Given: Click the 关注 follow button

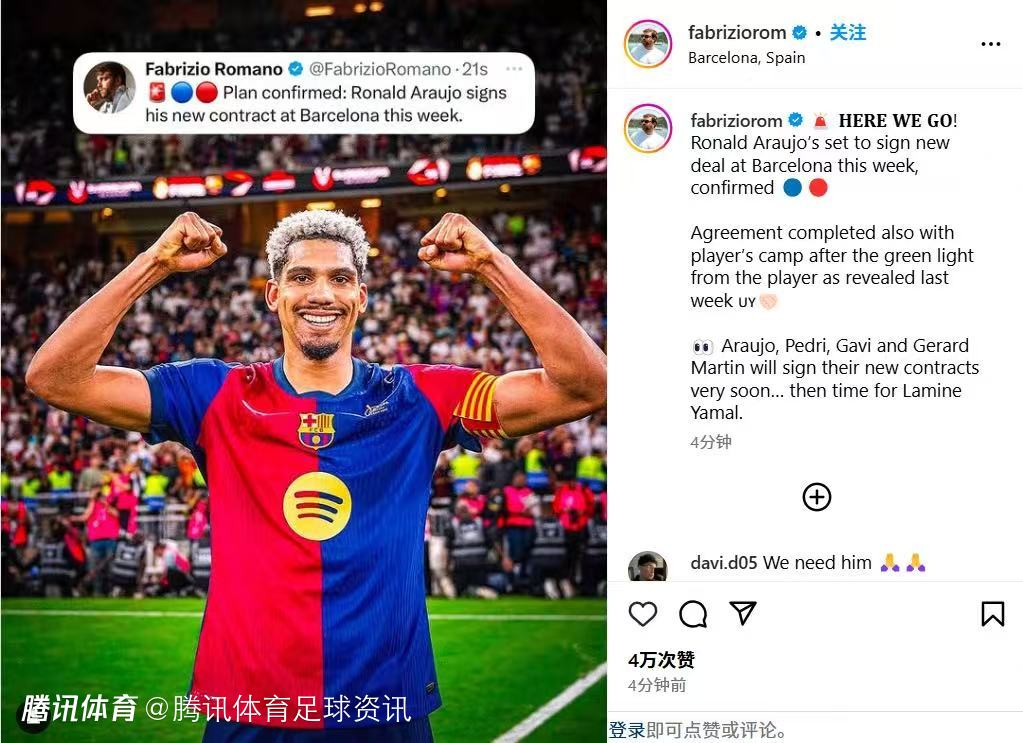Looking at the screenshot, I should coord(847,33).
